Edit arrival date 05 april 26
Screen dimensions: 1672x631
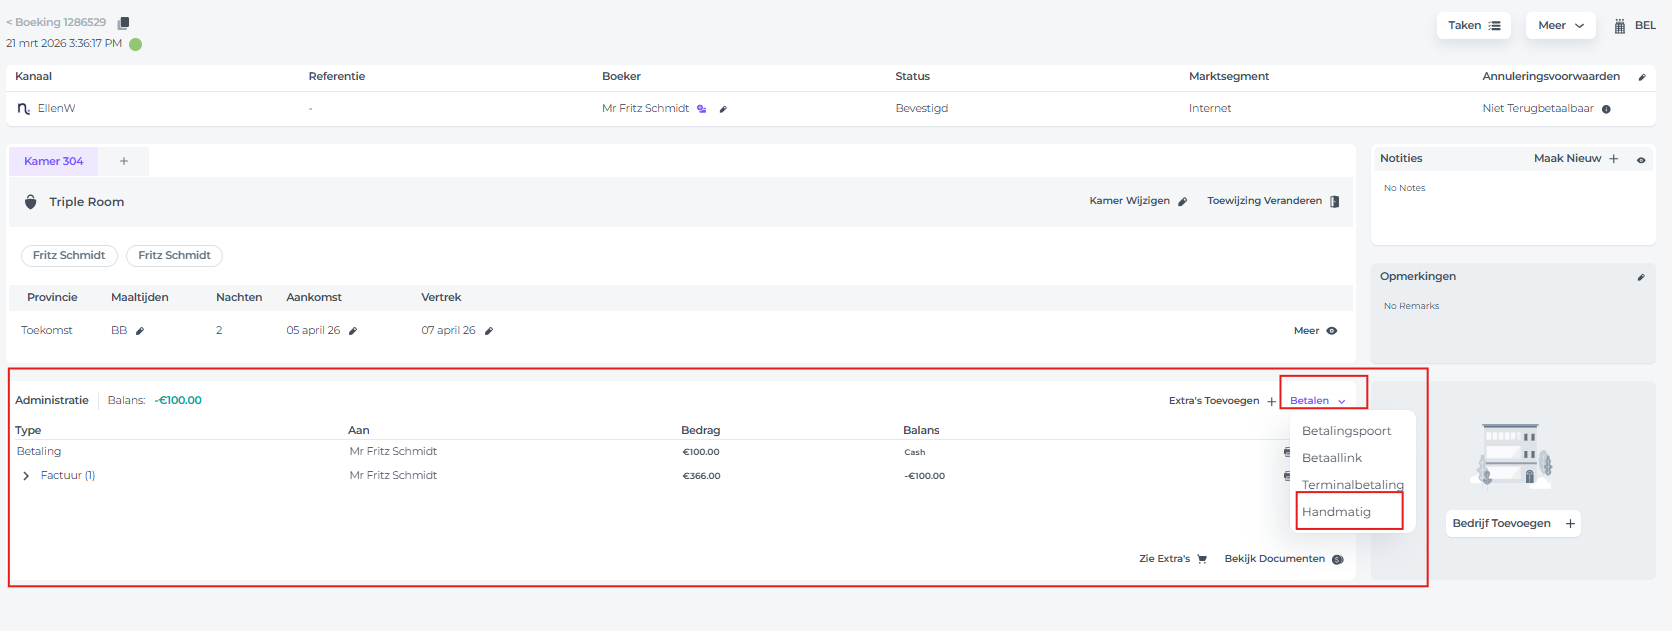pyautogui.click(x=353, y=331)
